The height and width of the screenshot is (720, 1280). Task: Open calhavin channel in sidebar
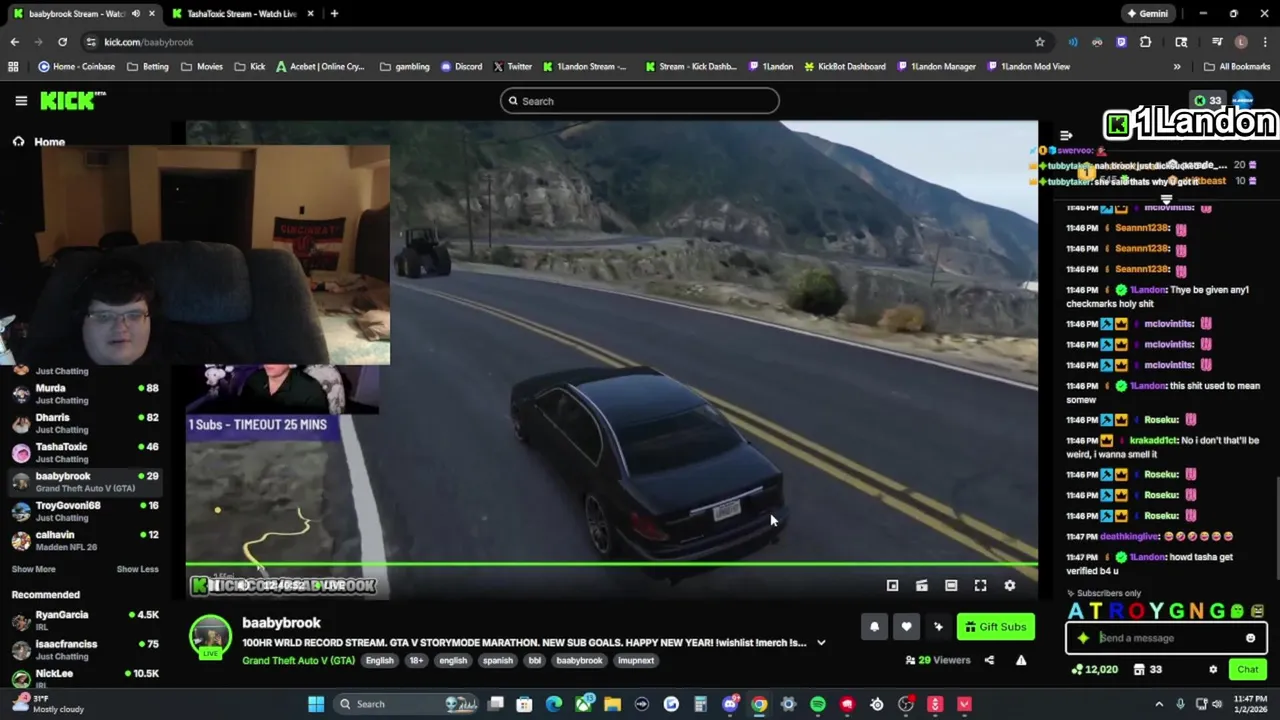pyautogui.click(x=85, y=541)
